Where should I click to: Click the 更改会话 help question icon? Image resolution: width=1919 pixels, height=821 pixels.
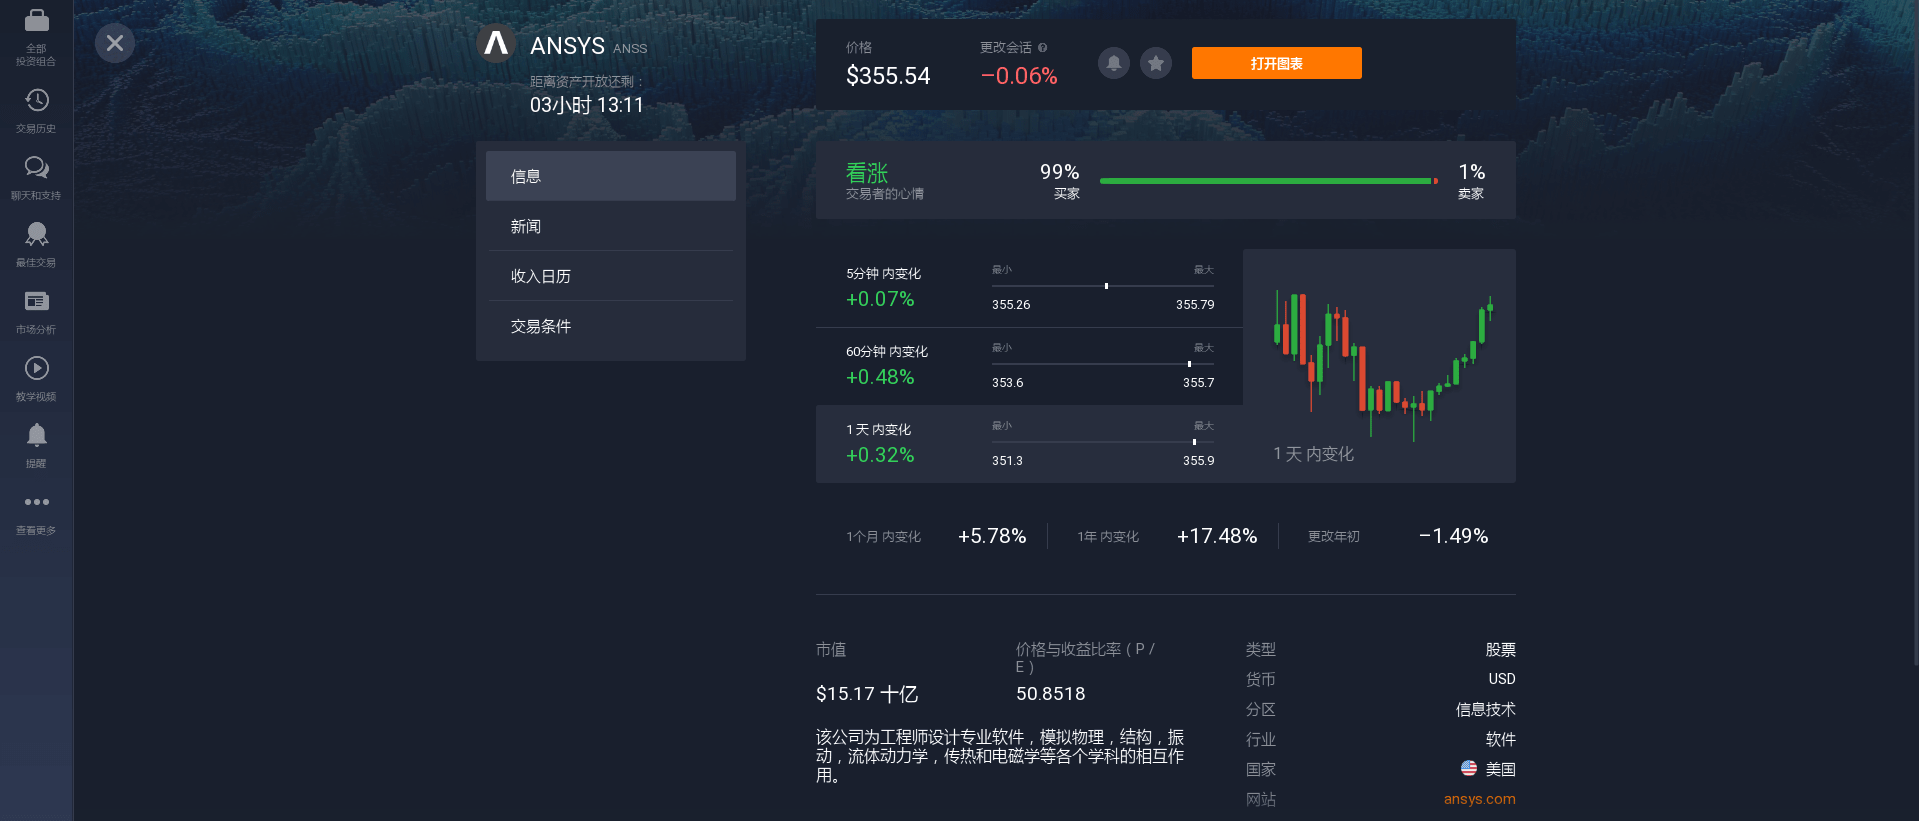coord(1043,48)
